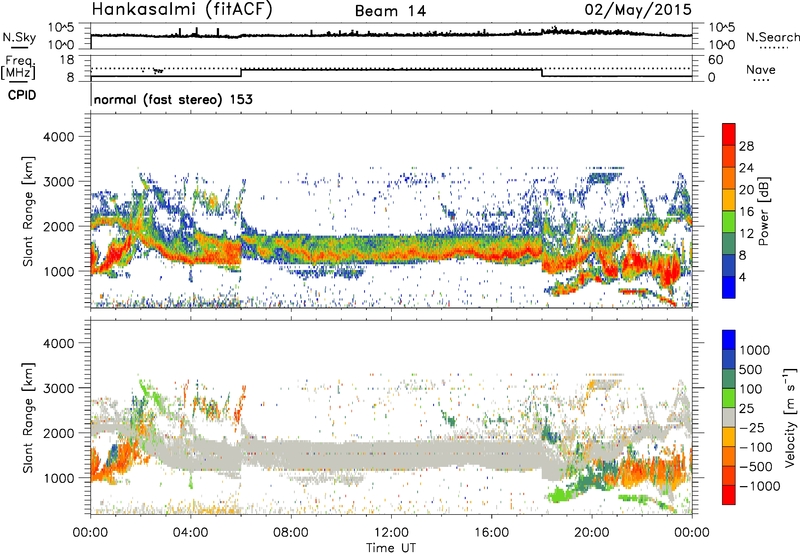Click the date '02/May/2015'
Screen dimensions: 800x554
tap(638, 9)
